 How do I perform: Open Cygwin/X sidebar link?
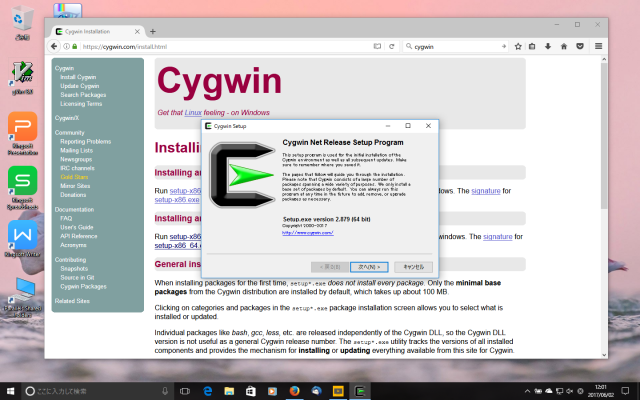[x=67, y=118]
